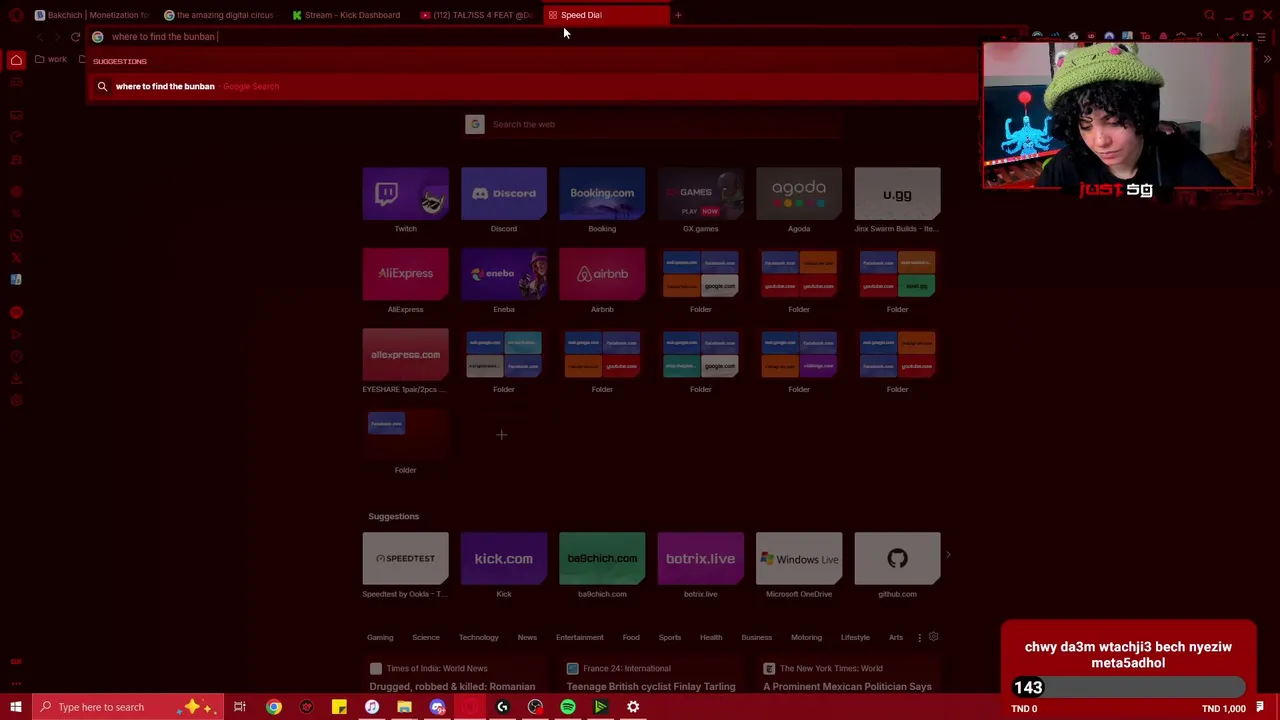This screenshot has height=720, width=1280.
Task: Open the u.gg Jinx Swarm Builds tile
Action: (x=897, y=194)
